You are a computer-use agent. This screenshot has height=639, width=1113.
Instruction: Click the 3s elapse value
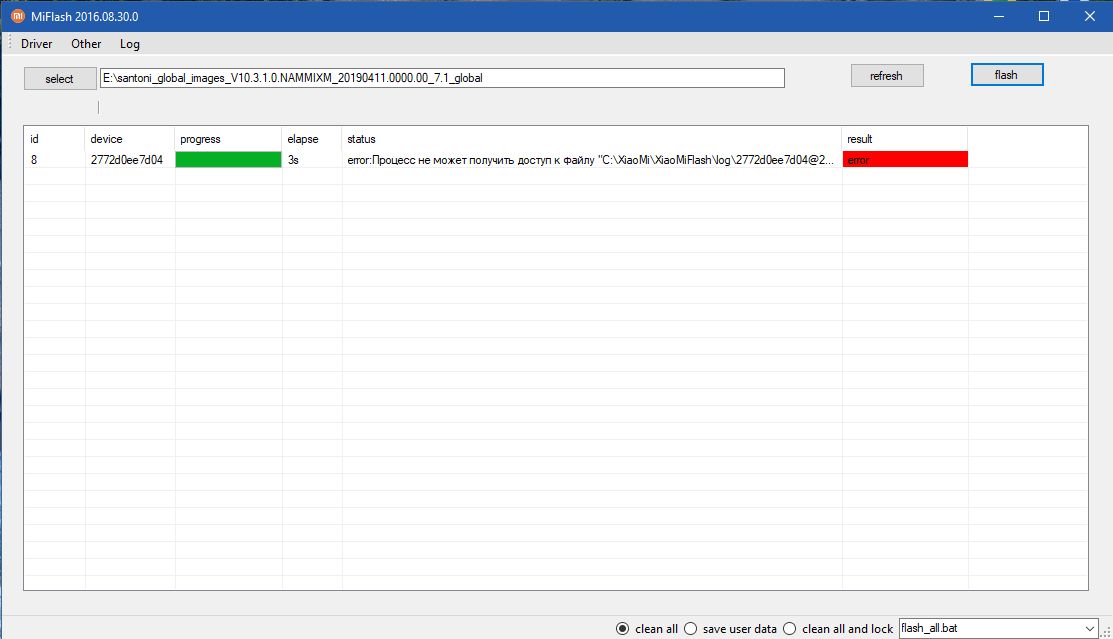pyautogui.click(x=293, y=160)
